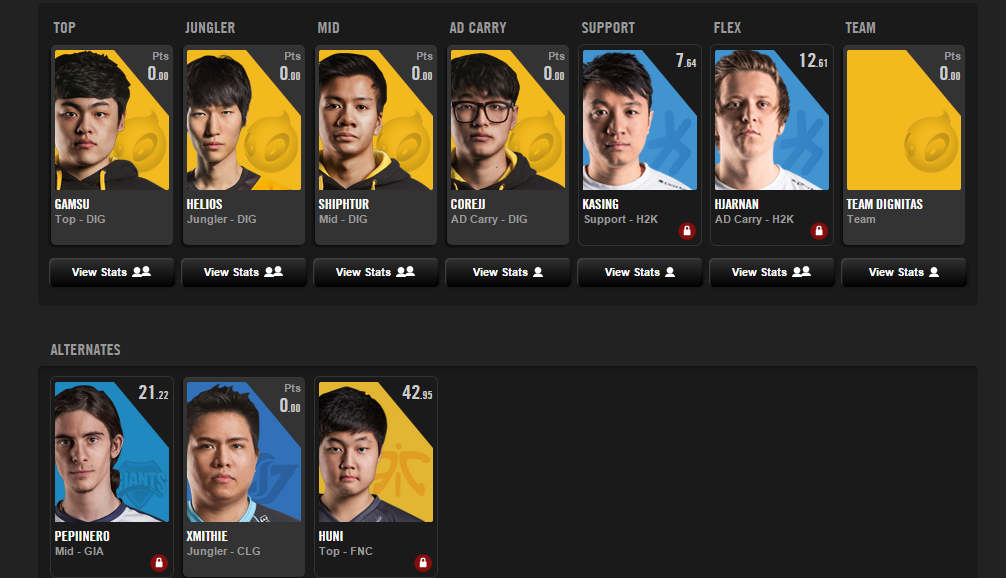Viewport: 1006px width, 578px height.
Task: Select Gamsu's player portrait card
Action: pos(112,145)
